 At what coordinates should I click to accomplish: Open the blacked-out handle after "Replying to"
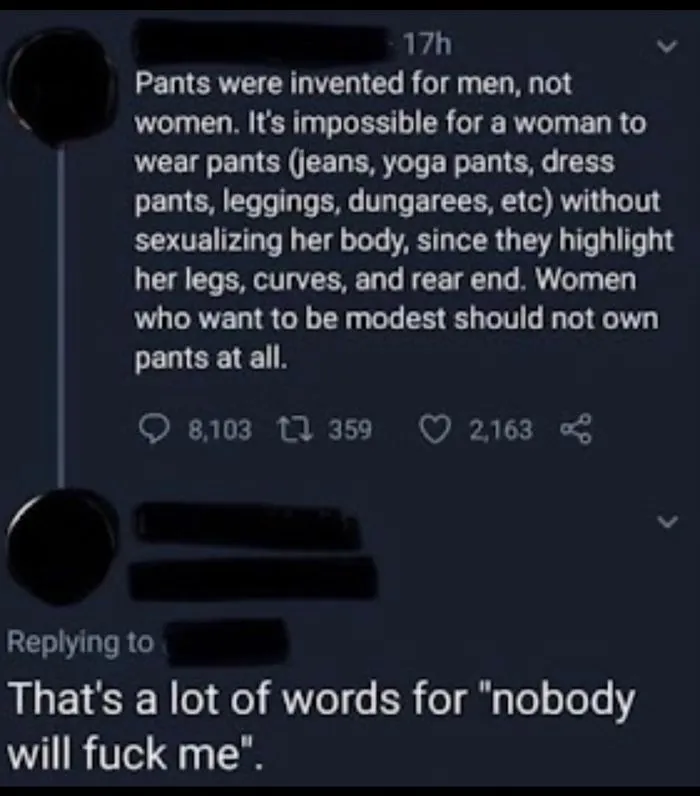227,643
